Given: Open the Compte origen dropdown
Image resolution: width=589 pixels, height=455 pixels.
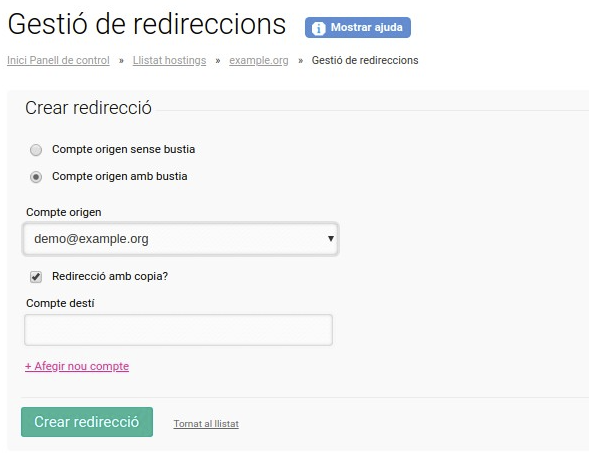Looking at the screenshot, I should tap(181, 239).
